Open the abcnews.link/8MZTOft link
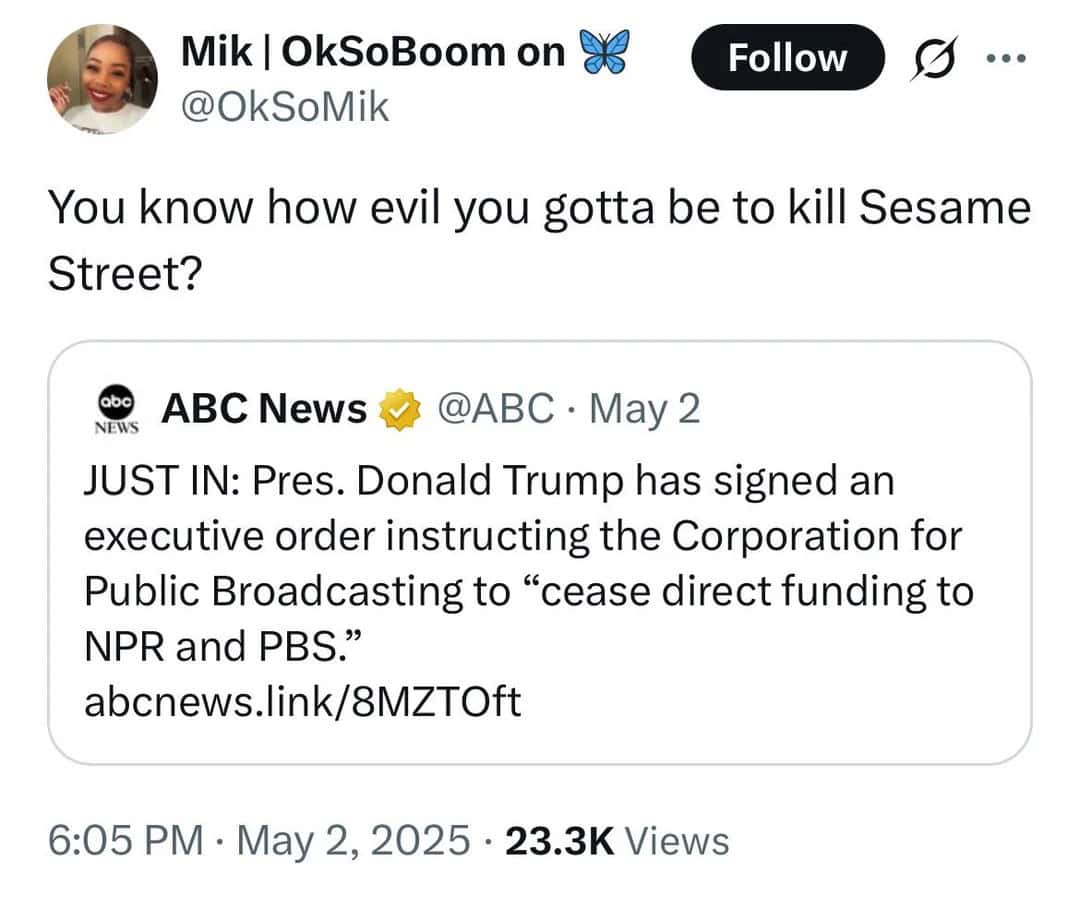 pos(302,702)
